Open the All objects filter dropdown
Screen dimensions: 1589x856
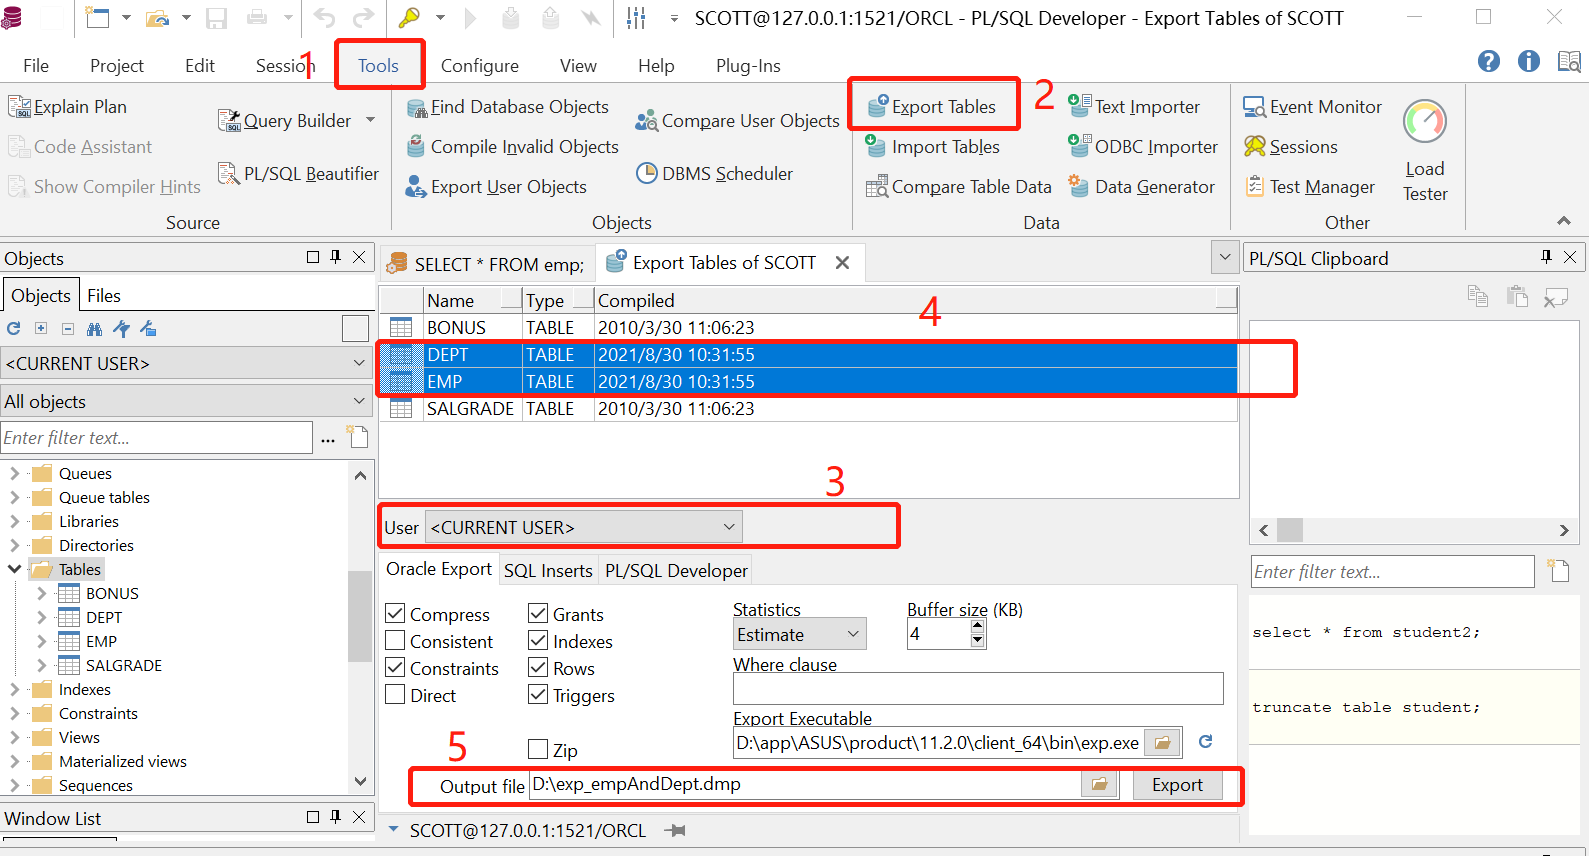(186, 401)
